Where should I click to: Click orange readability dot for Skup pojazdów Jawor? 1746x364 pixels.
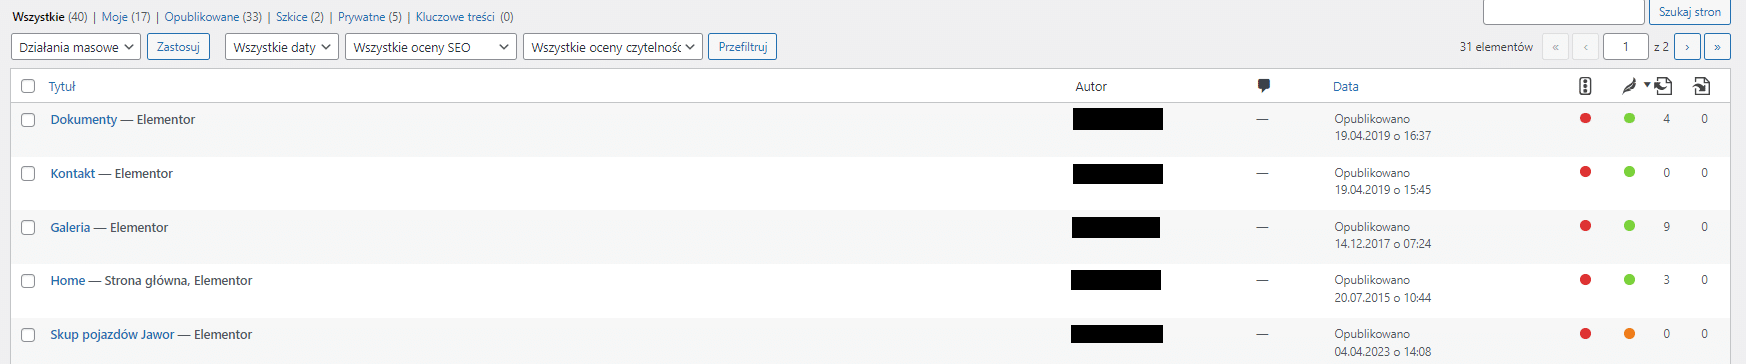(1629, 333)
